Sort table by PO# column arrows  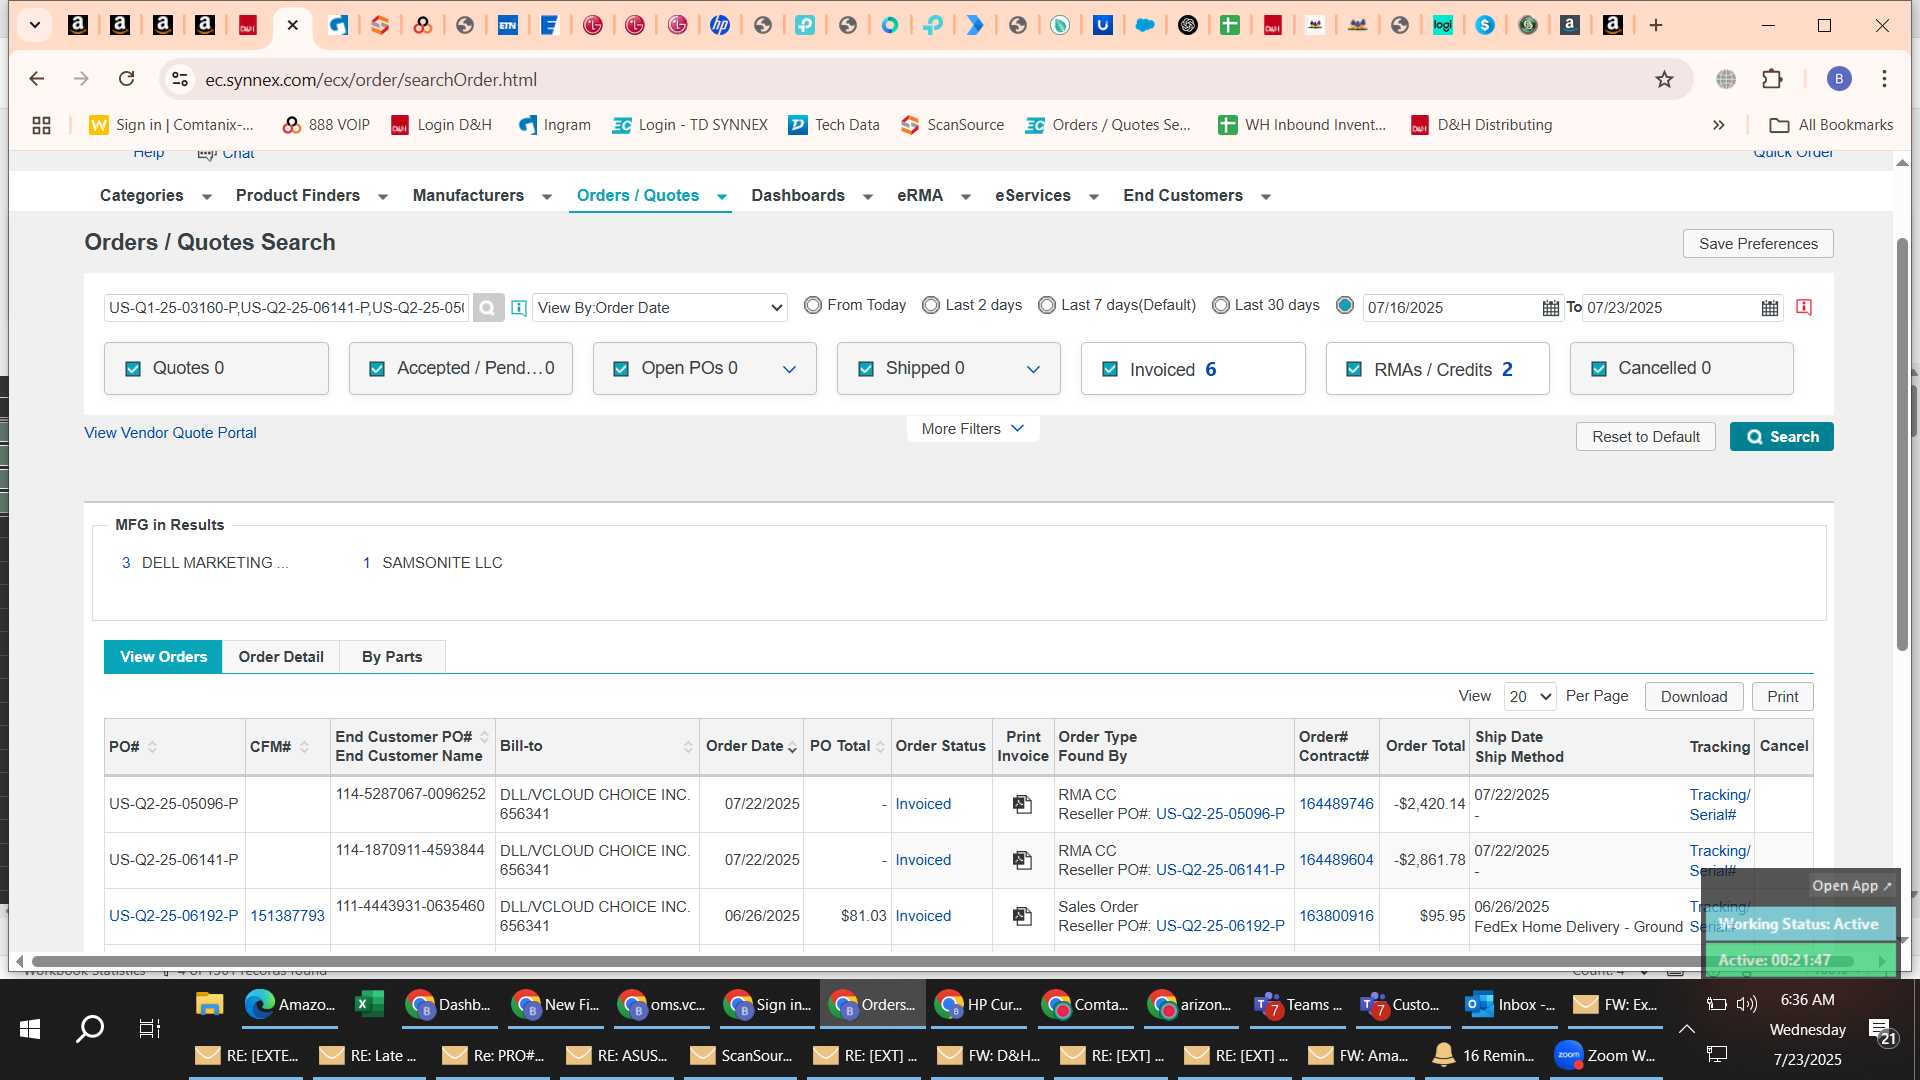[152, 747]
